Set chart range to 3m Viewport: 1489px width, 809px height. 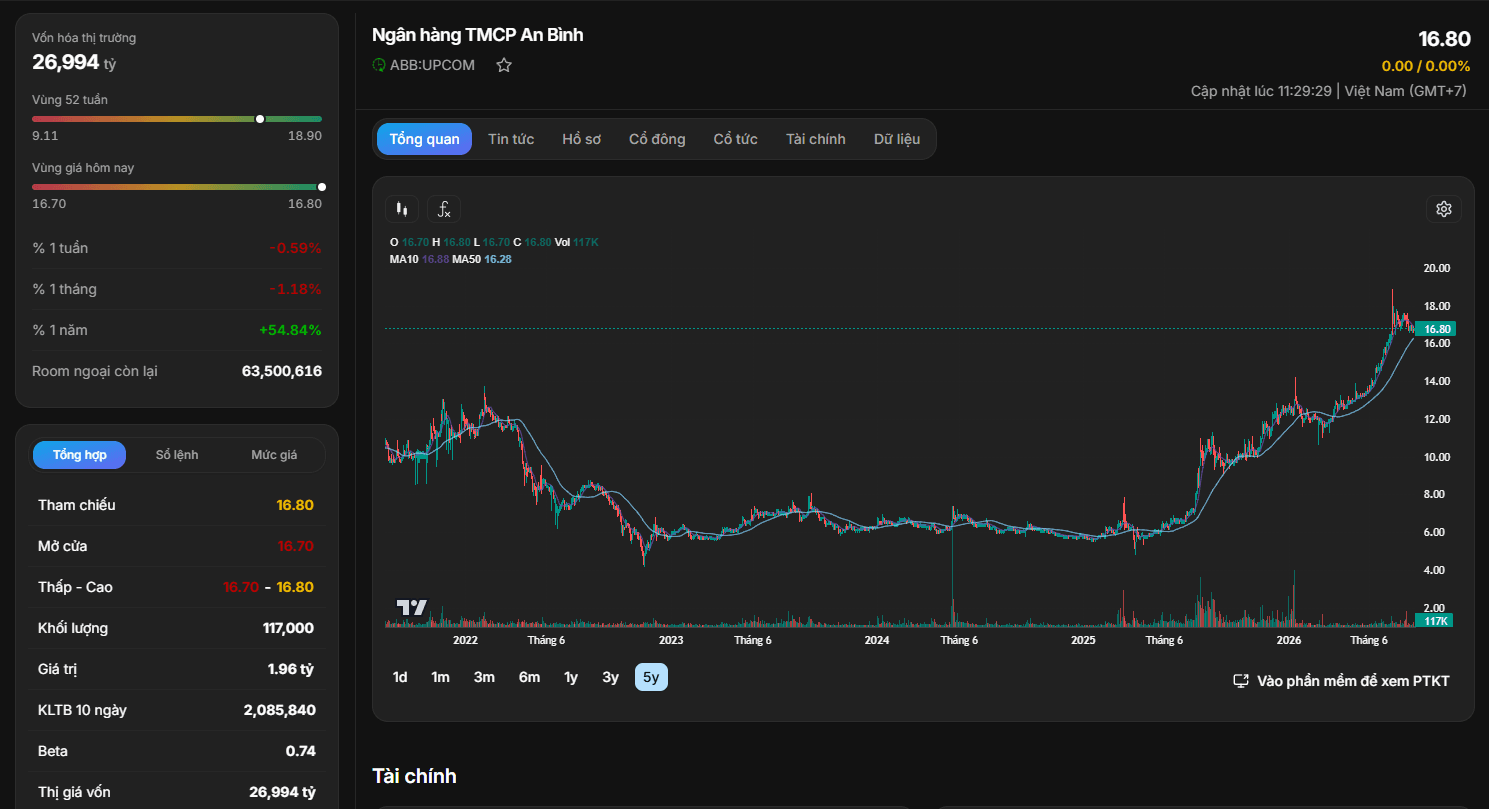484,677
